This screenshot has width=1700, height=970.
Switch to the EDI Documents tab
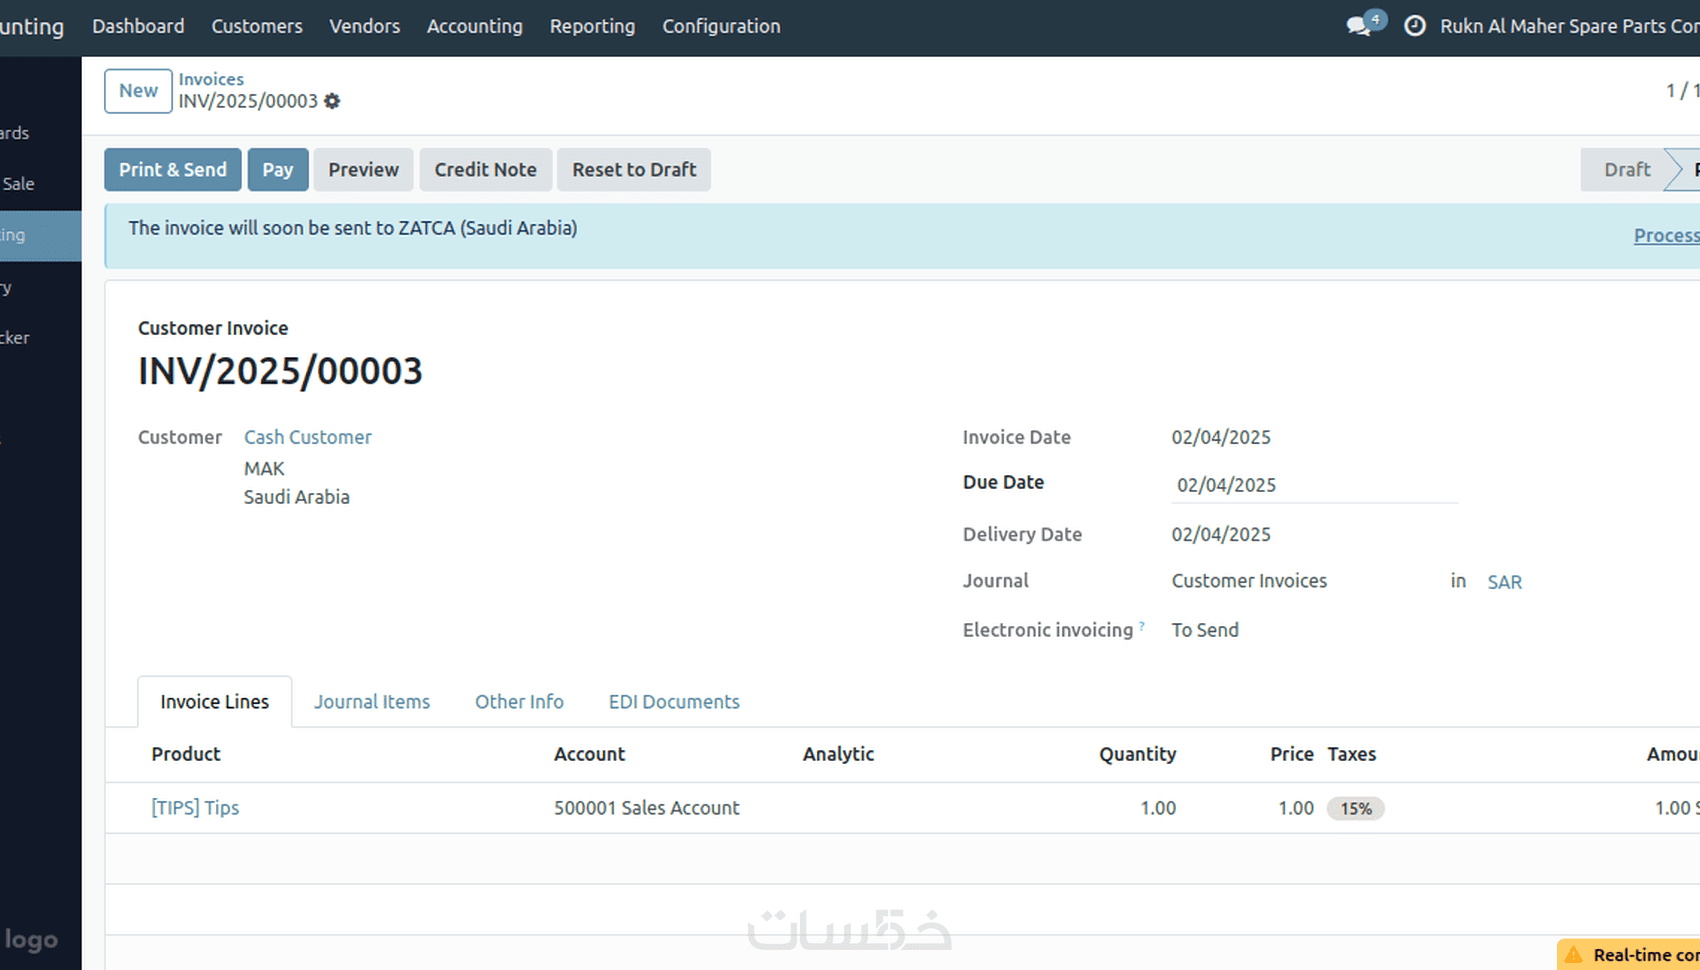[675, 702]
